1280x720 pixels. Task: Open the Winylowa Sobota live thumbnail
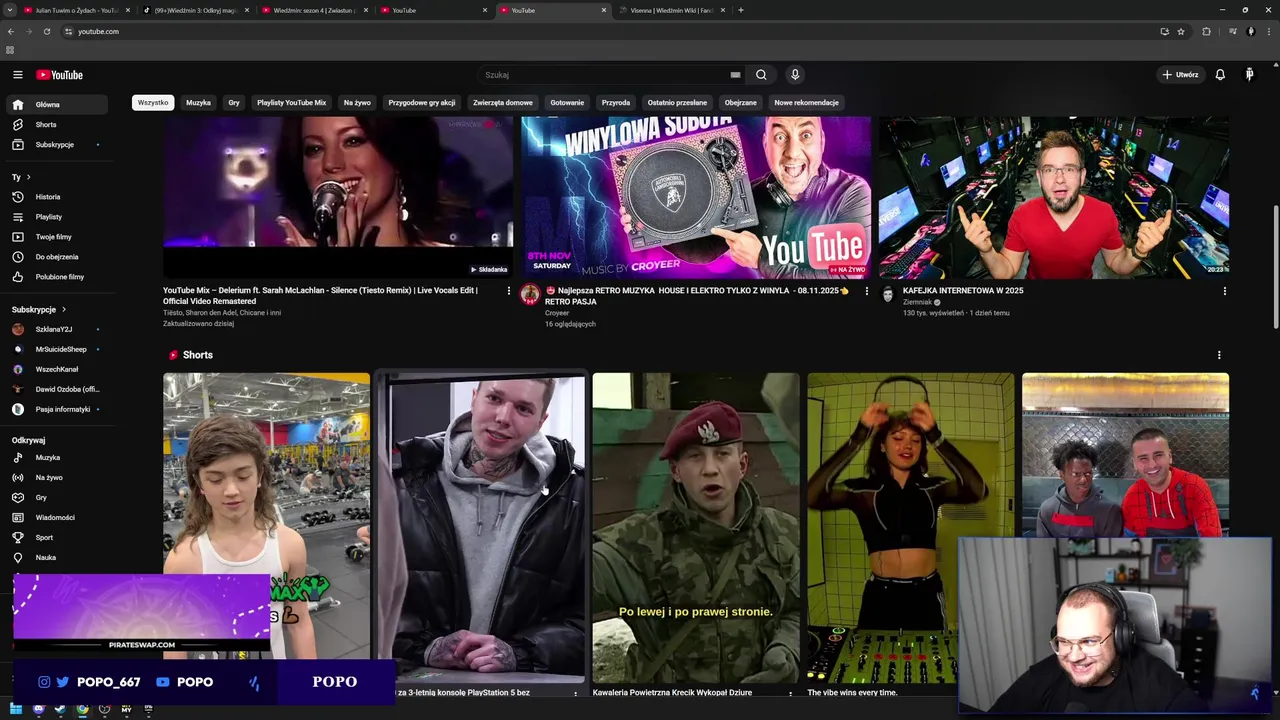pos(696,197)
